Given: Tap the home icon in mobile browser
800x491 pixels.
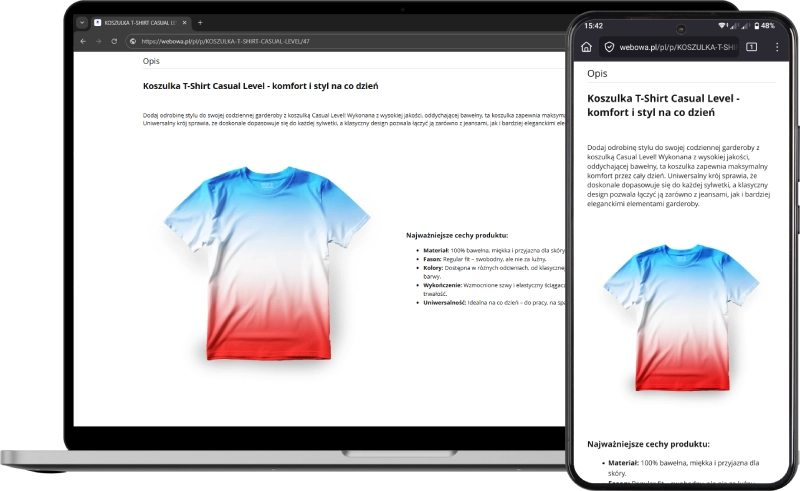Looking at the screenshot, I should point(586,47).
